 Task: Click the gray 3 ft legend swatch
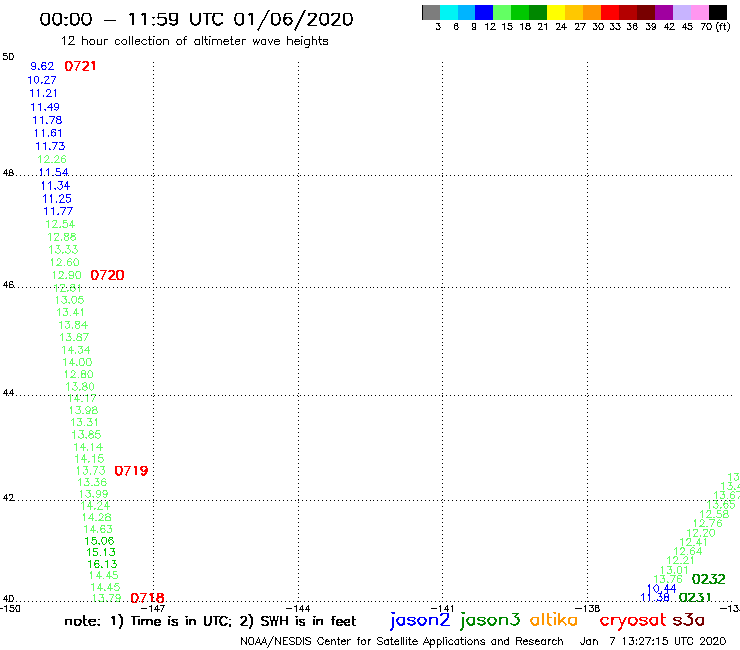point(431,12)
